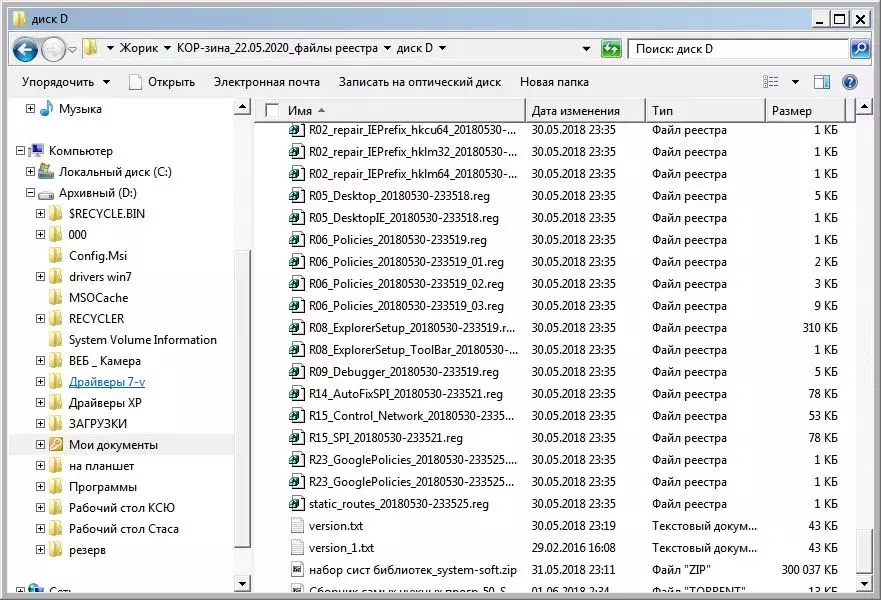
Task: Click КОР-зина_22.05.2020_файлы реестра breadcrumb
Action: tap(277, 48)
